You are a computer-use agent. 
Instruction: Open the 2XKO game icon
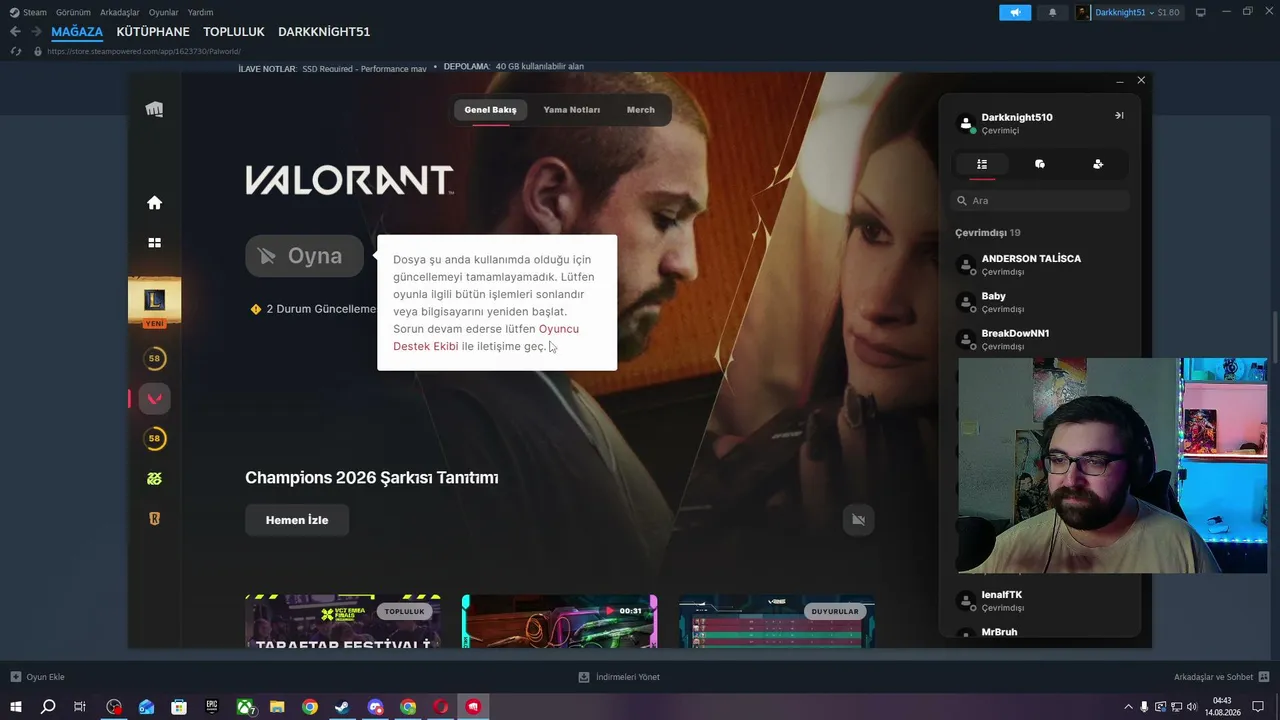(154, 479)
